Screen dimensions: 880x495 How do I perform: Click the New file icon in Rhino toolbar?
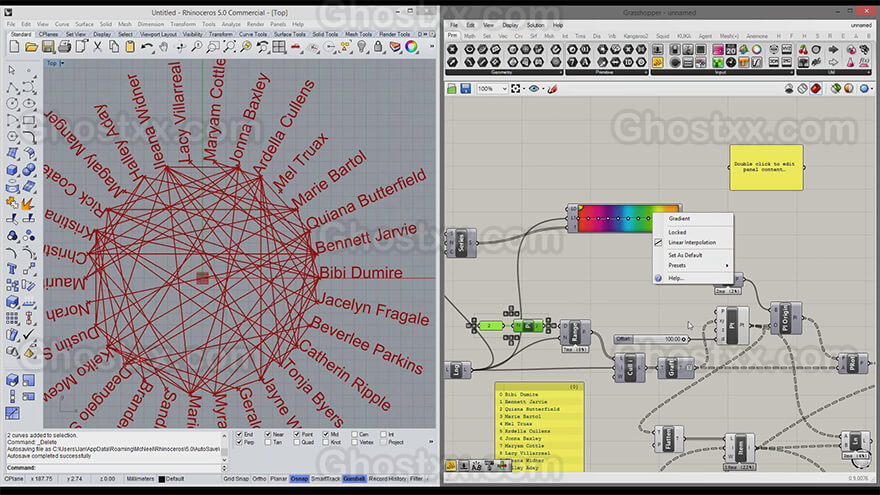coord(15,47)
